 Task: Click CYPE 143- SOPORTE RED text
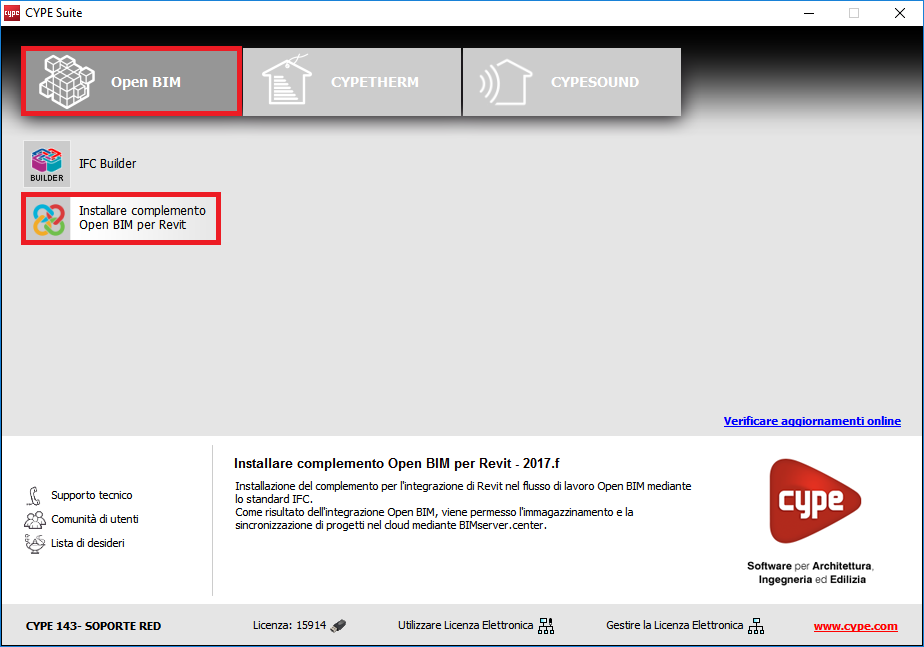tap(93, 626)
